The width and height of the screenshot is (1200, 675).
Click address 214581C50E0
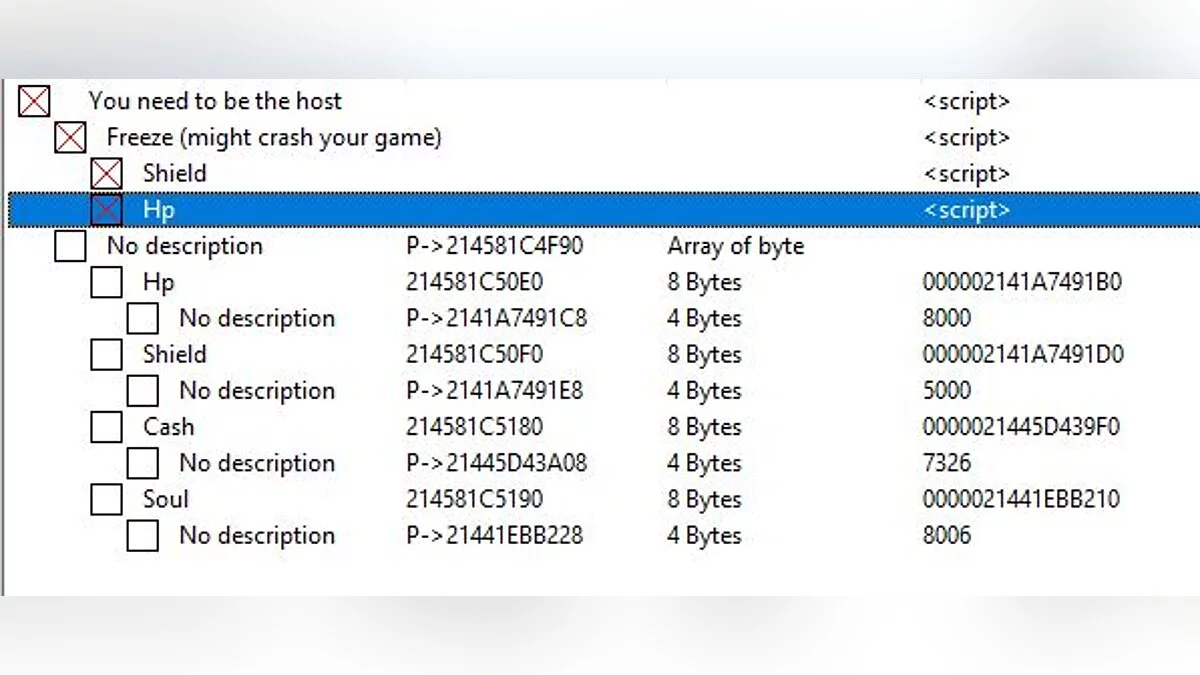coord(474,282)
